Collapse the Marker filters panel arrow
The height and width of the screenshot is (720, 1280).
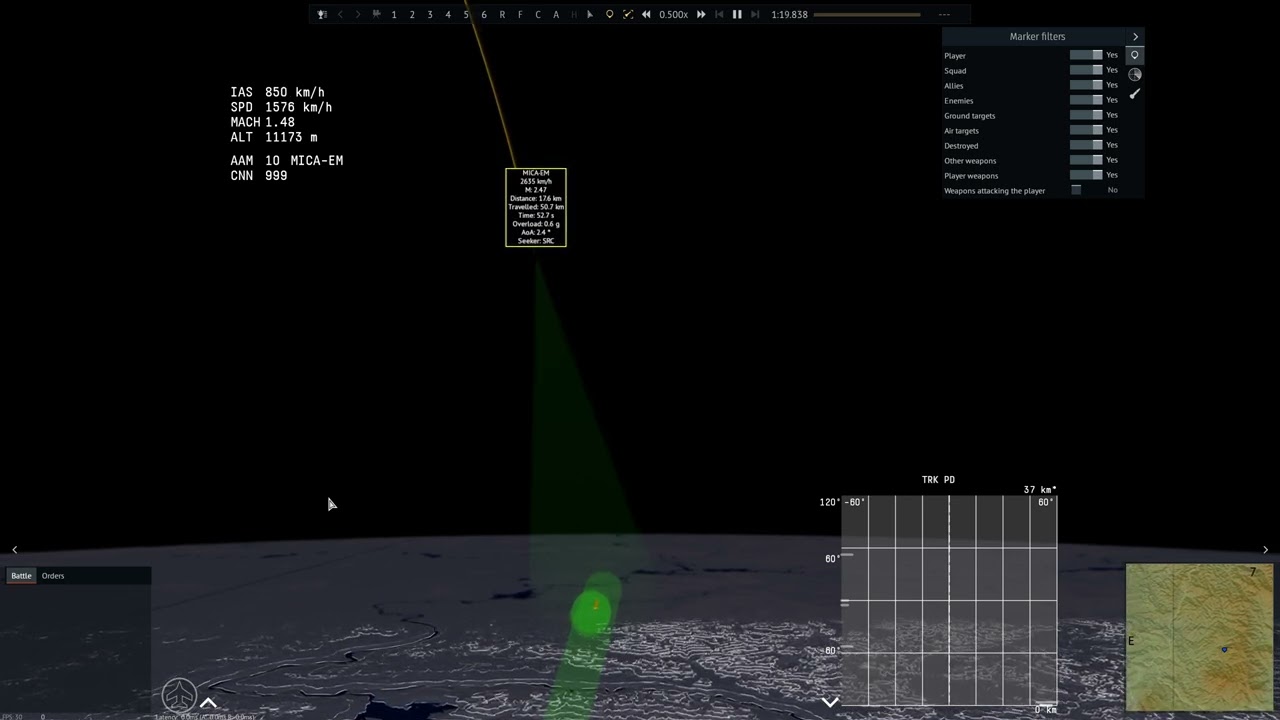[x=1135, y=36]
